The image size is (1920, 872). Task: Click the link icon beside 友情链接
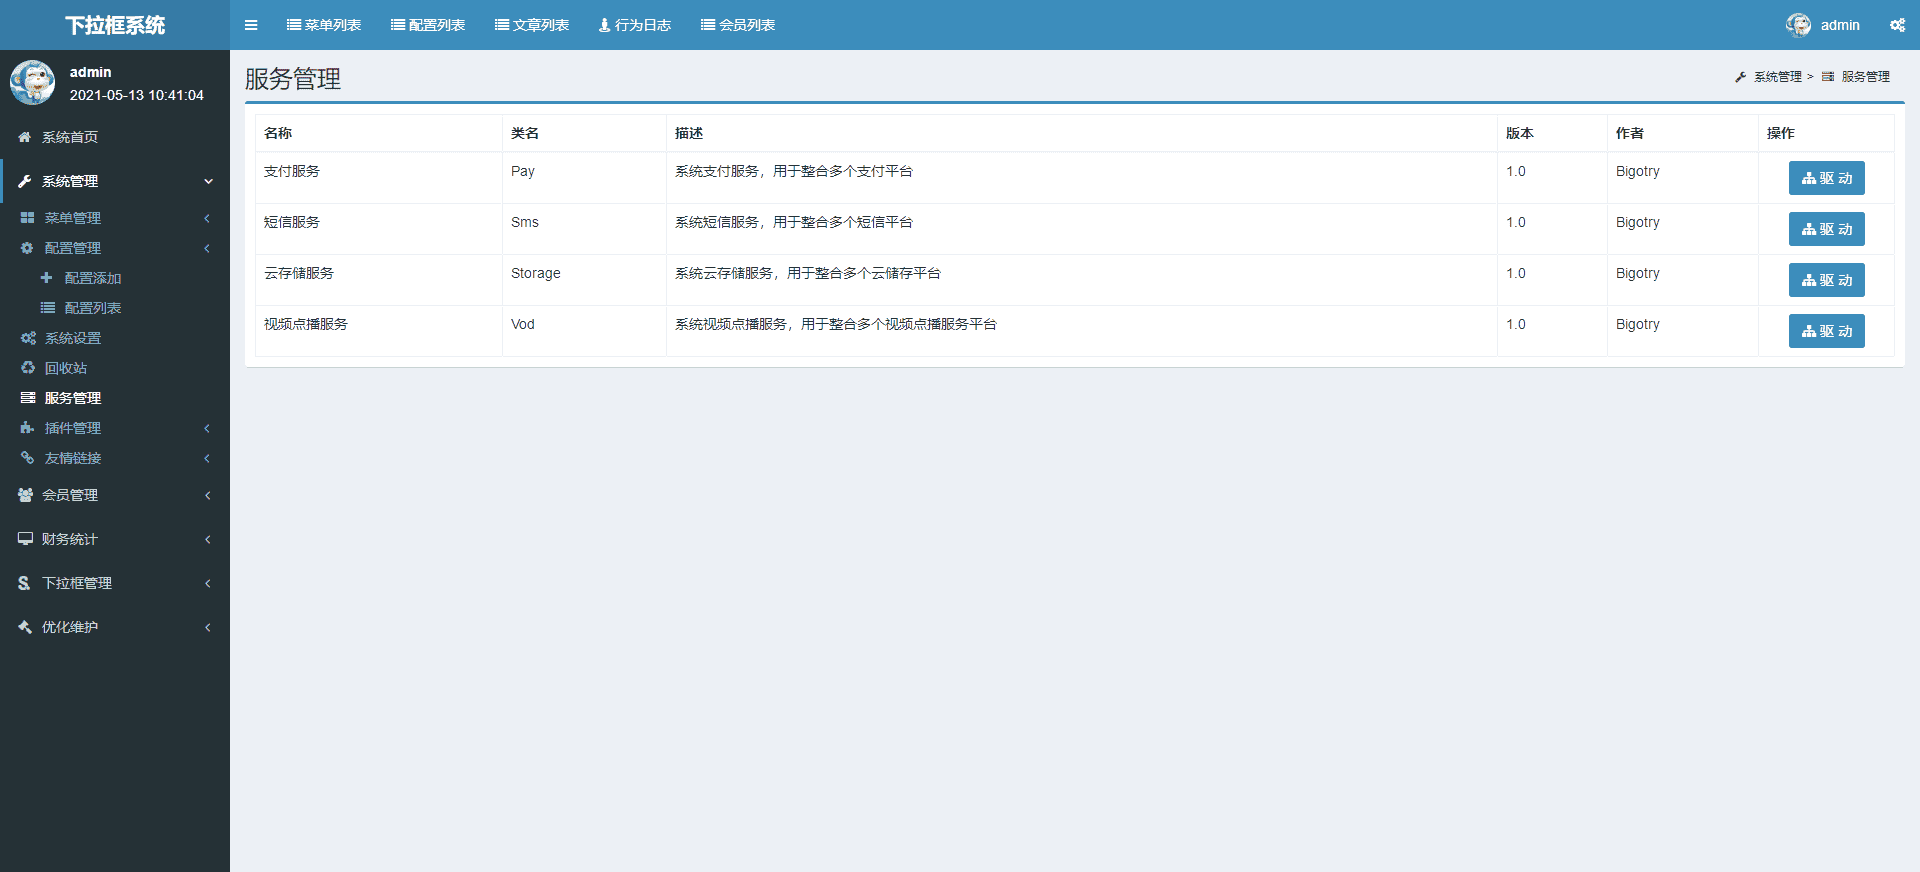point(28,458)
